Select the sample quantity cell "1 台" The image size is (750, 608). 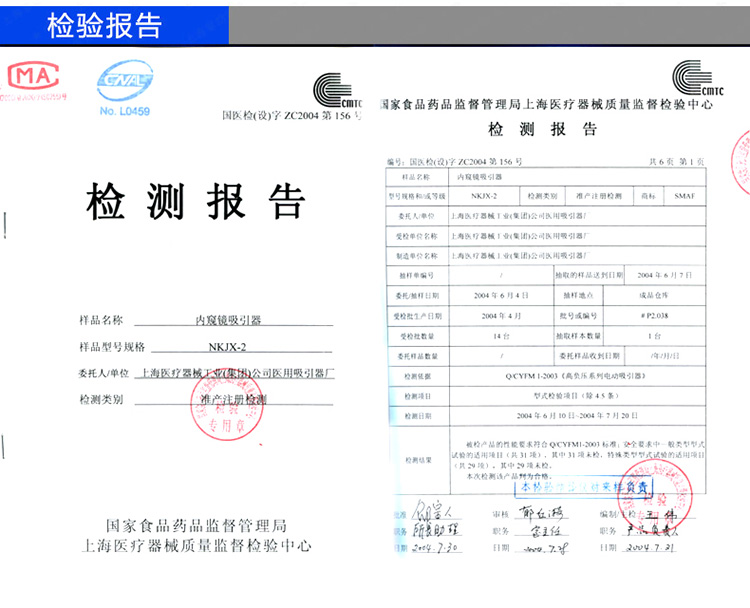click(x=654, y=336)
